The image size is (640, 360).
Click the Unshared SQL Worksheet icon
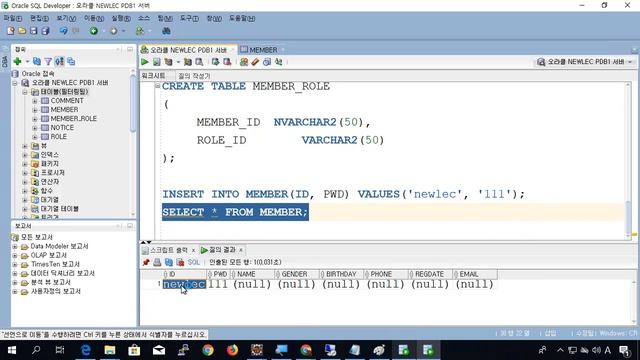point(244,62)
